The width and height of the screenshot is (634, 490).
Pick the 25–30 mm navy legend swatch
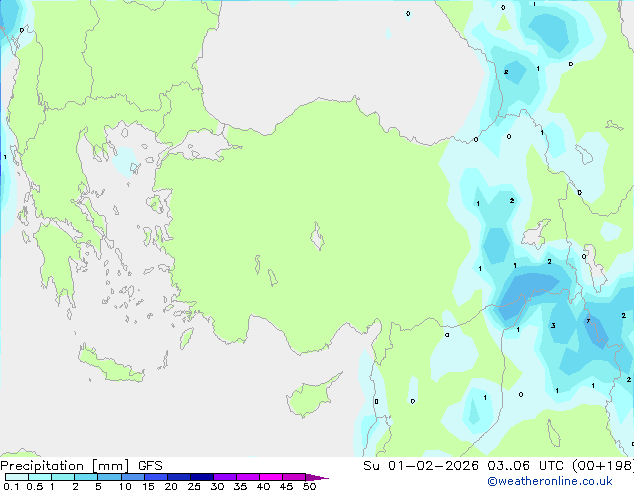[202, 477]
